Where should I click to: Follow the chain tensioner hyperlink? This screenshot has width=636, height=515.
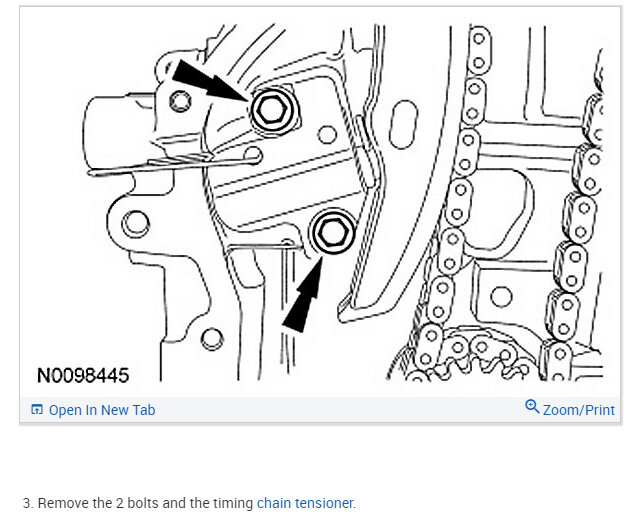[x=305, y=503]
